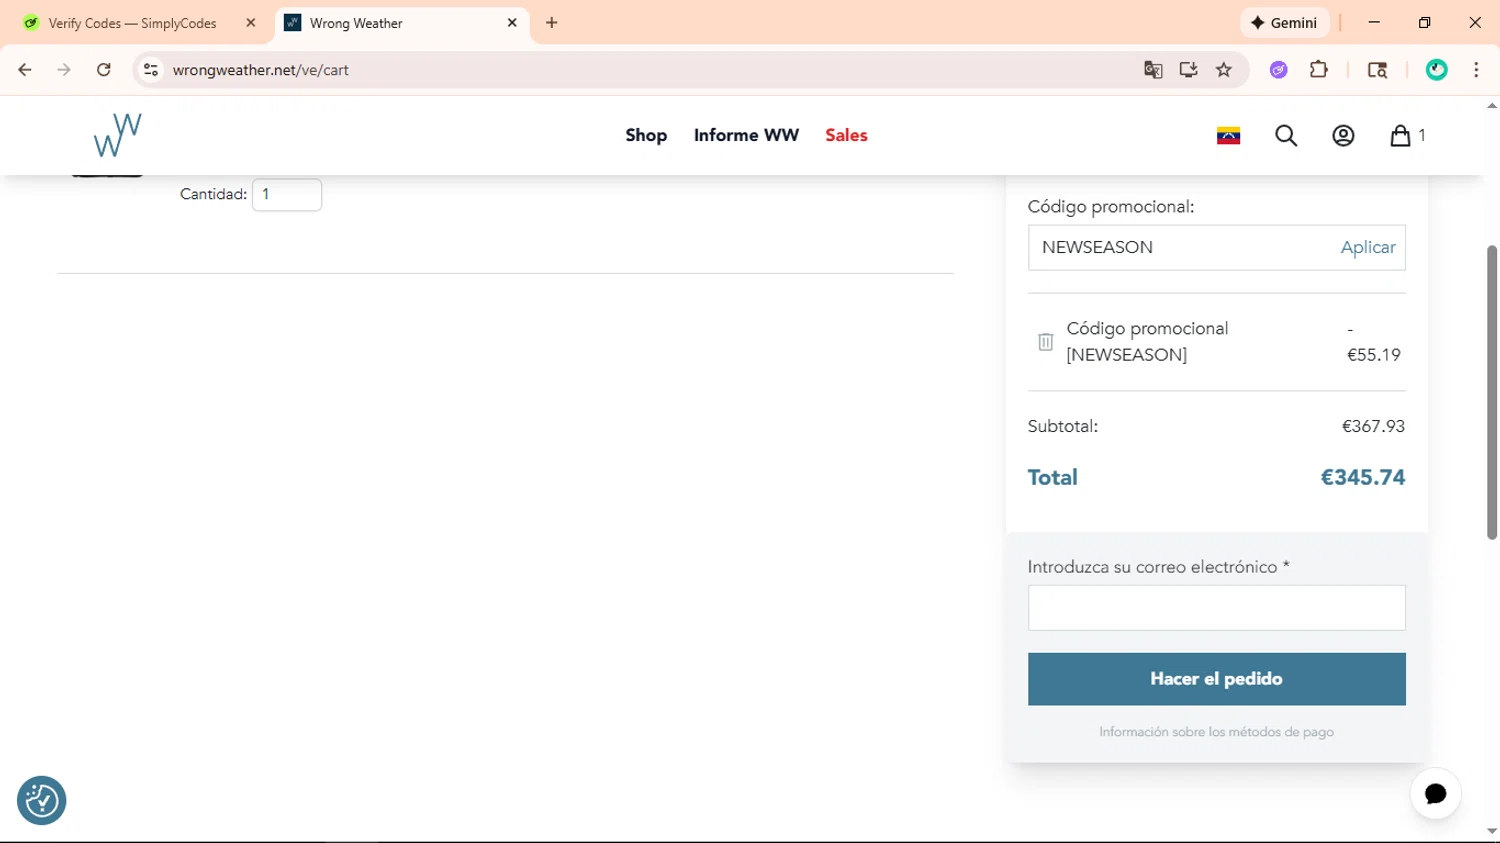Click the browser back arrow

click(x=25, y=70)
